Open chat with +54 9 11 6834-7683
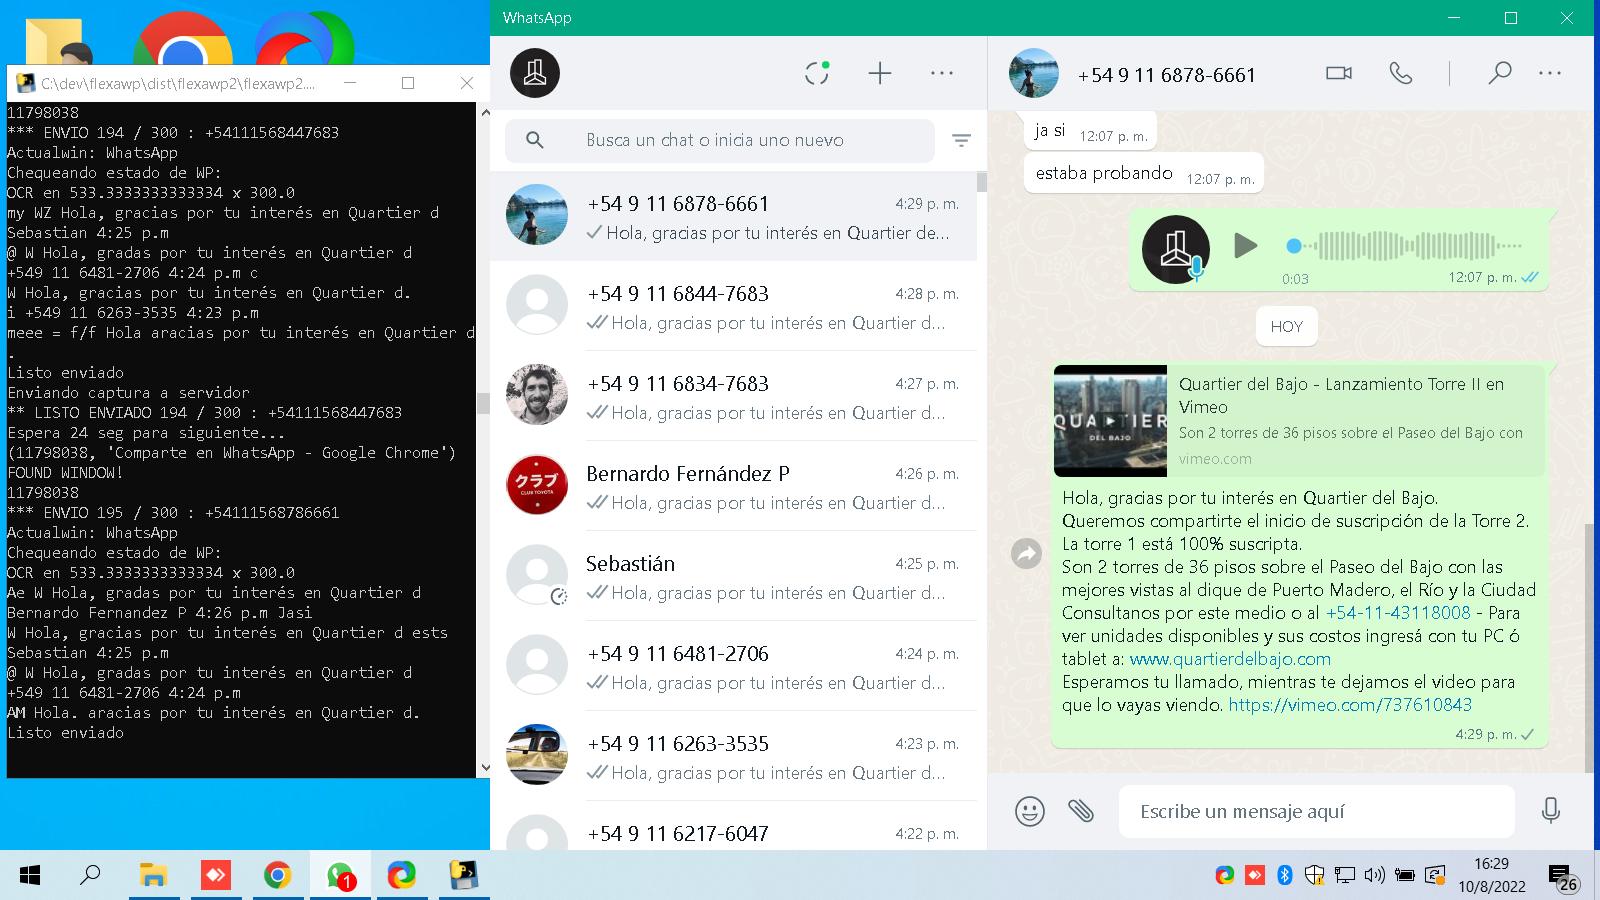 coord(733,396)
